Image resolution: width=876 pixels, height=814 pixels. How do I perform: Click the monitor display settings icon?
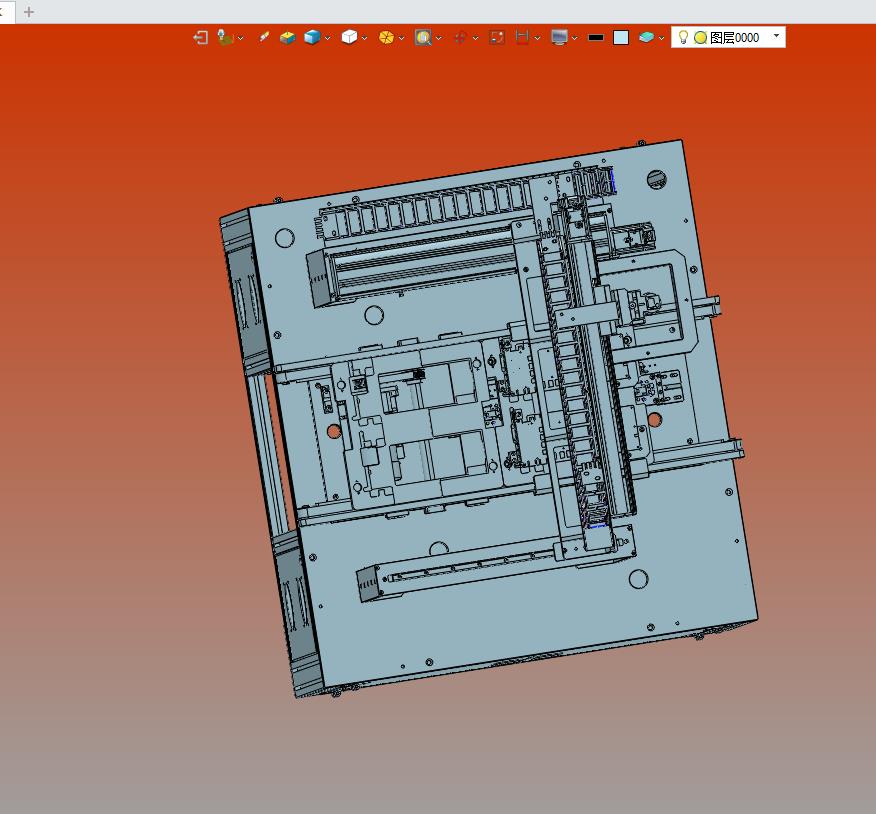(559, 37)
